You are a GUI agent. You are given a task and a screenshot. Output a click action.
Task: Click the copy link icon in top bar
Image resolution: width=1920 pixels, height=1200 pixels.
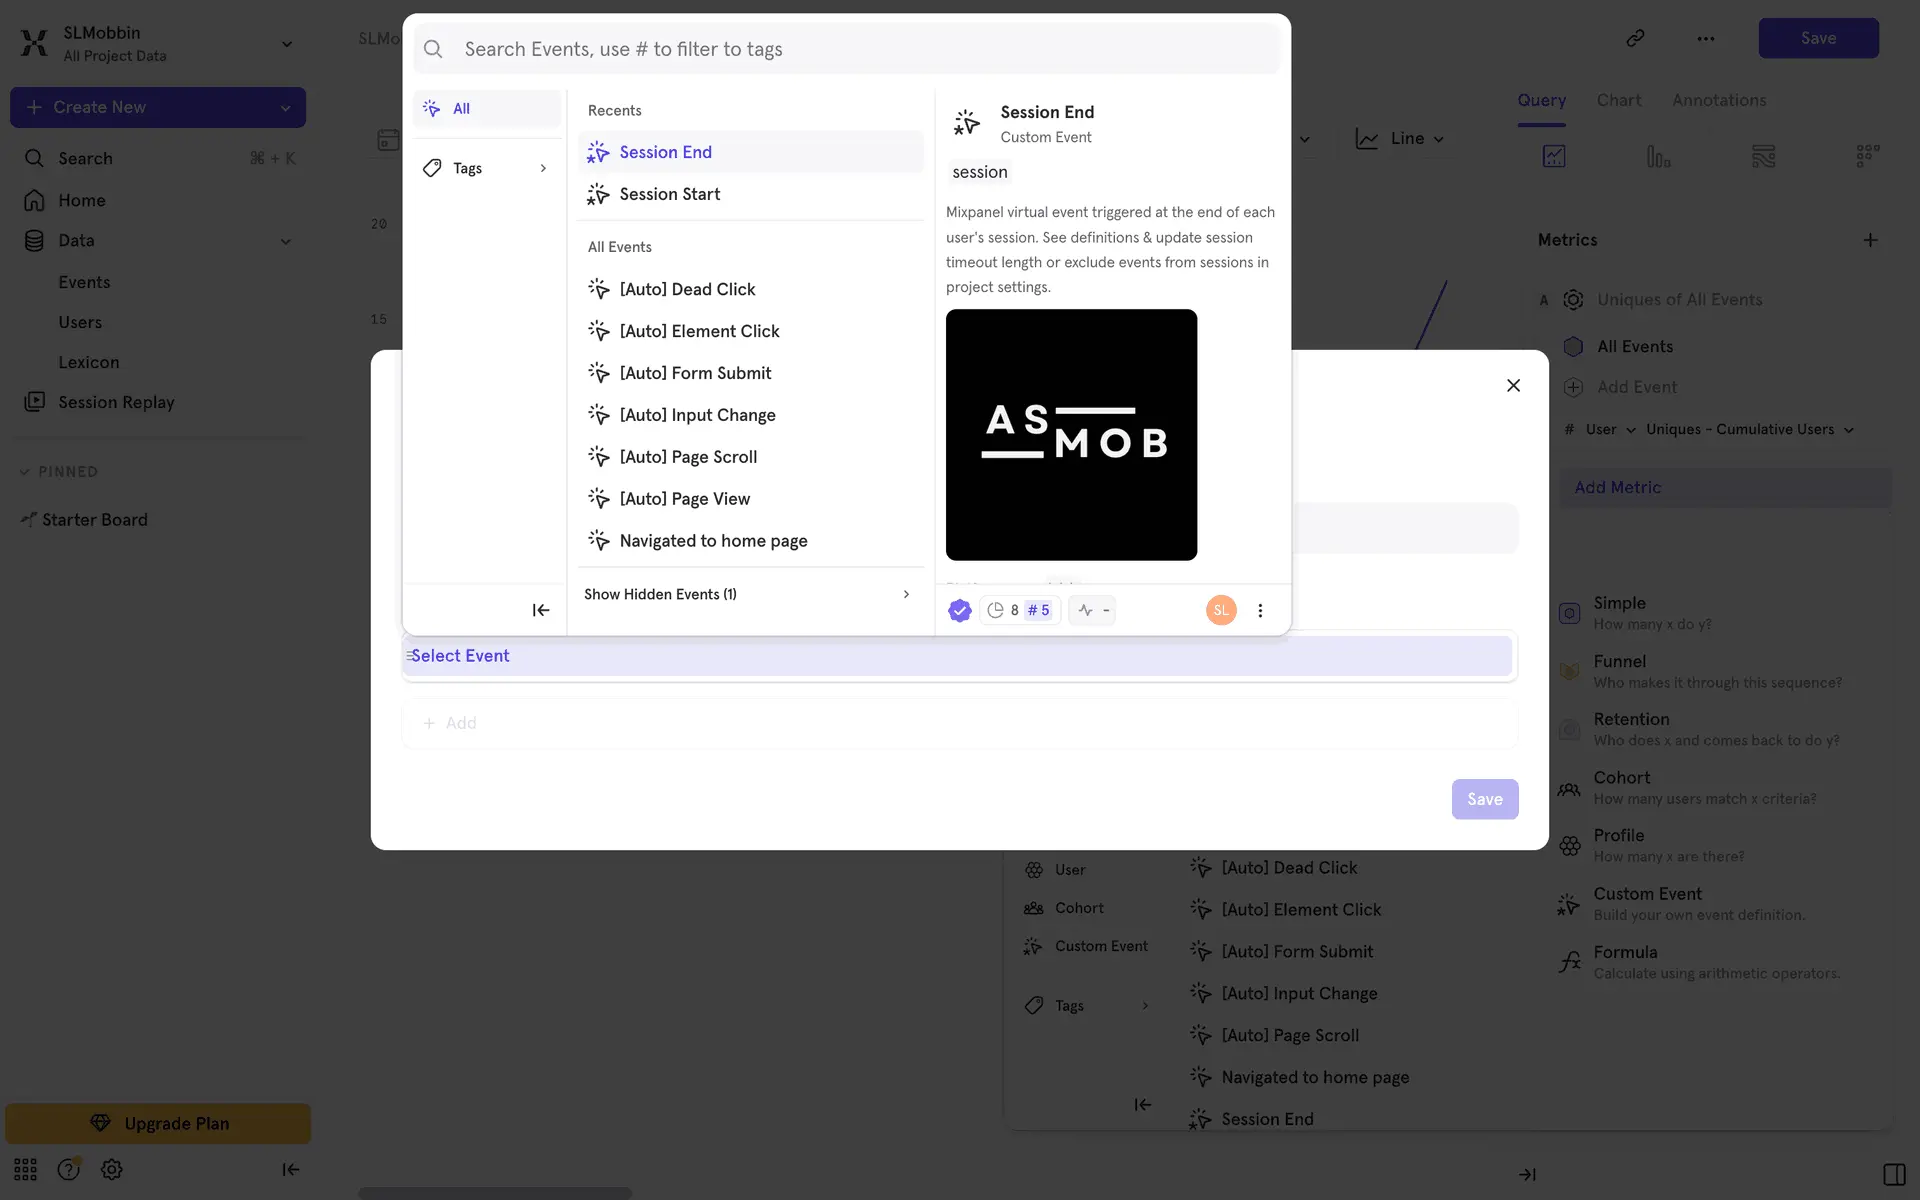coord(1635,38)
